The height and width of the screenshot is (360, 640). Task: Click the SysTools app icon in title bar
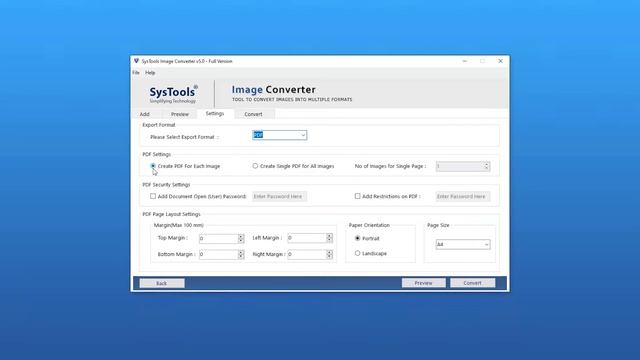pyautogui.click(x=136, y=61)
